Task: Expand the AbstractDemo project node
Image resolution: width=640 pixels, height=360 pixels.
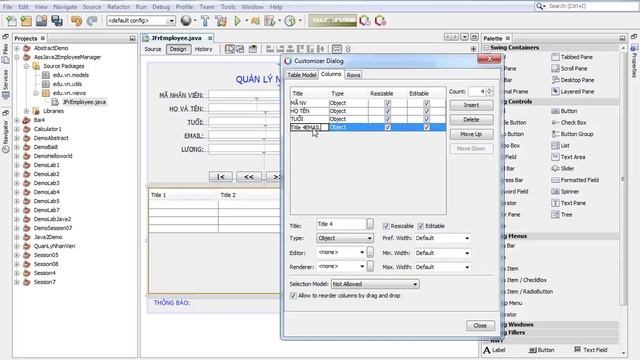Action: coord(17,48)
